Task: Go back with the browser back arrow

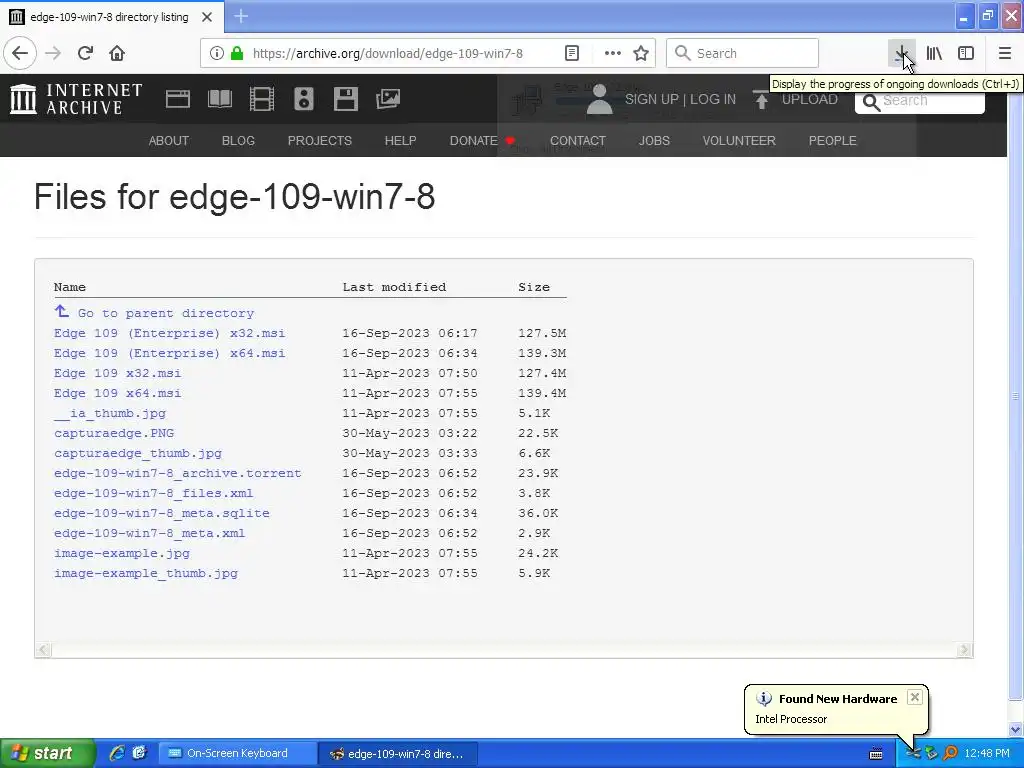Action: (20, 53)
